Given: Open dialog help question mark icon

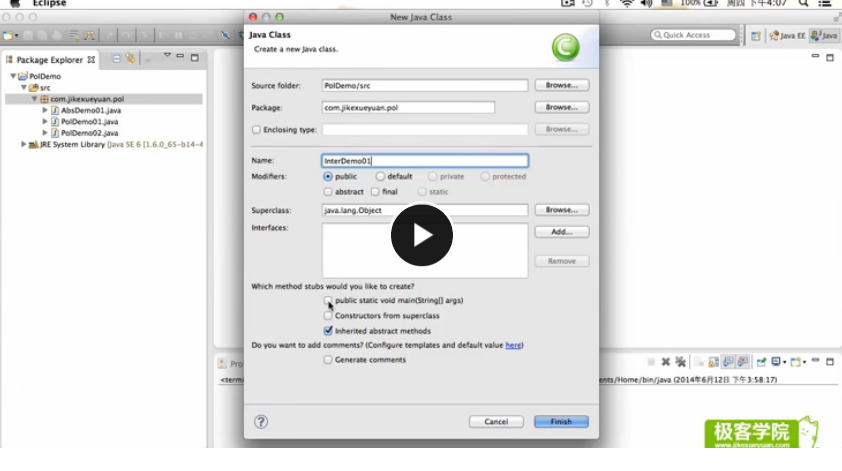Looking at the screenshot, I should pos(261,422).
